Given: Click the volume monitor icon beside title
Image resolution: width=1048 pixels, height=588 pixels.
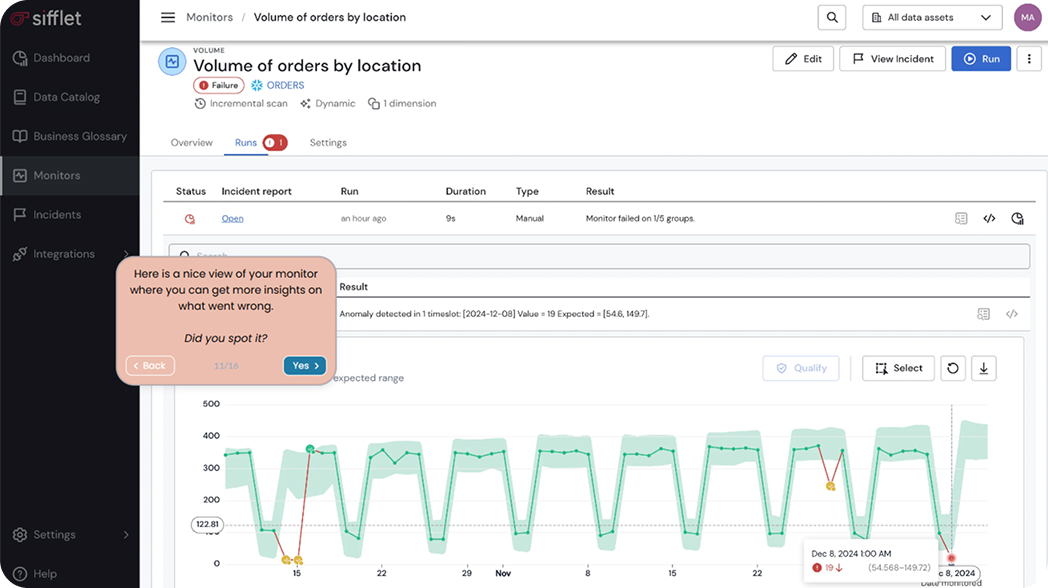Looking at the screenshot, I should [x=172, y=61].
